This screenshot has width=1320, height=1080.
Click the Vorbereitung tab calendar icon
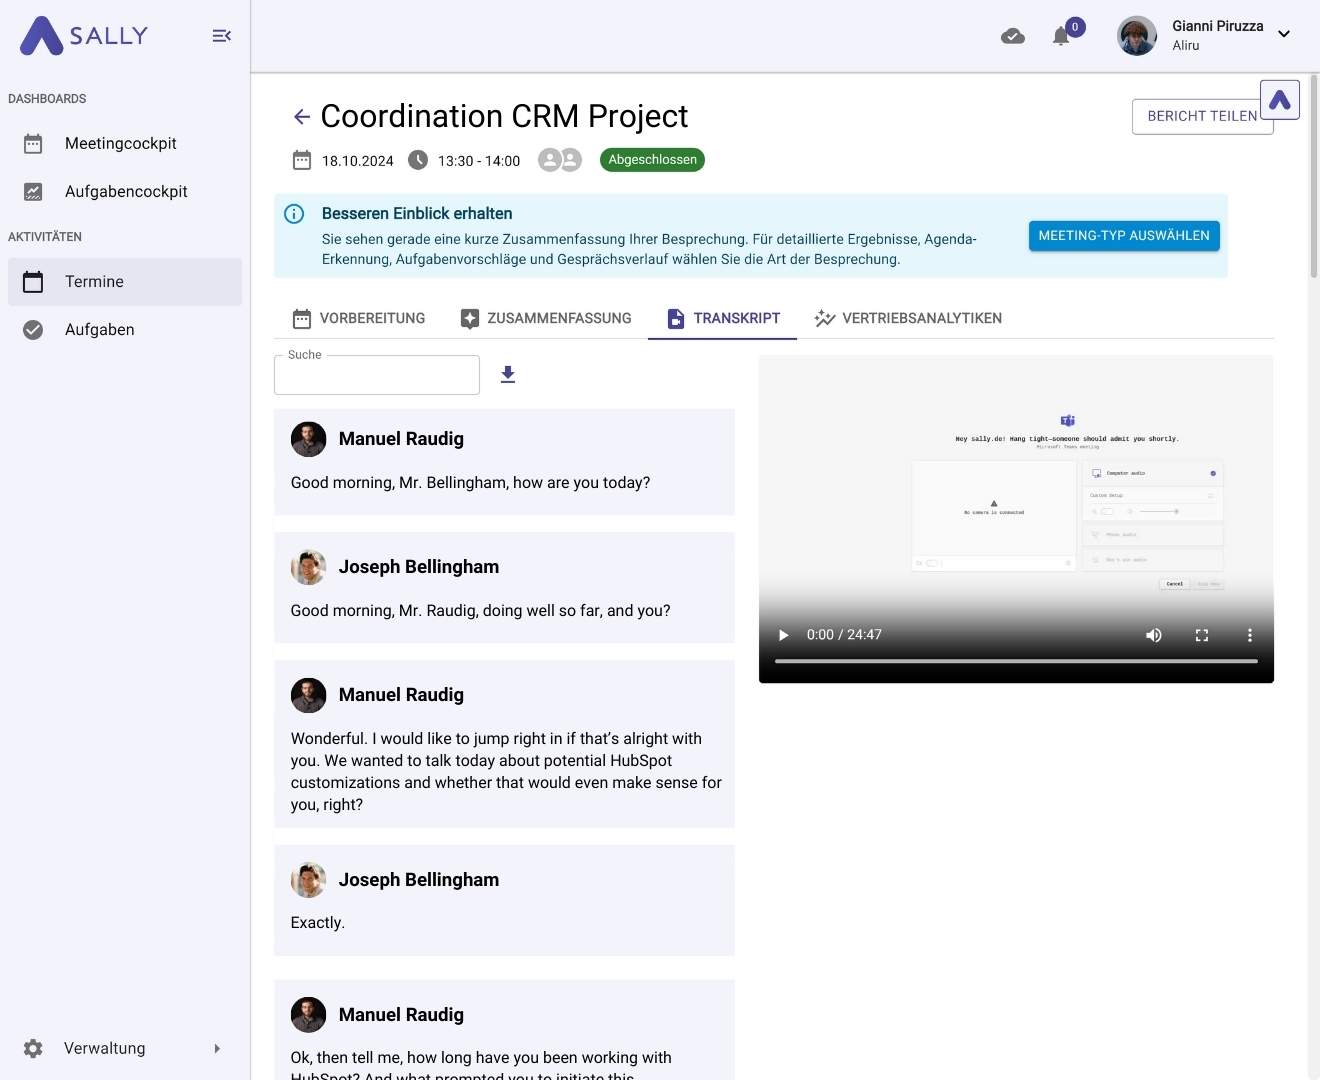click(x=302, y=319)
